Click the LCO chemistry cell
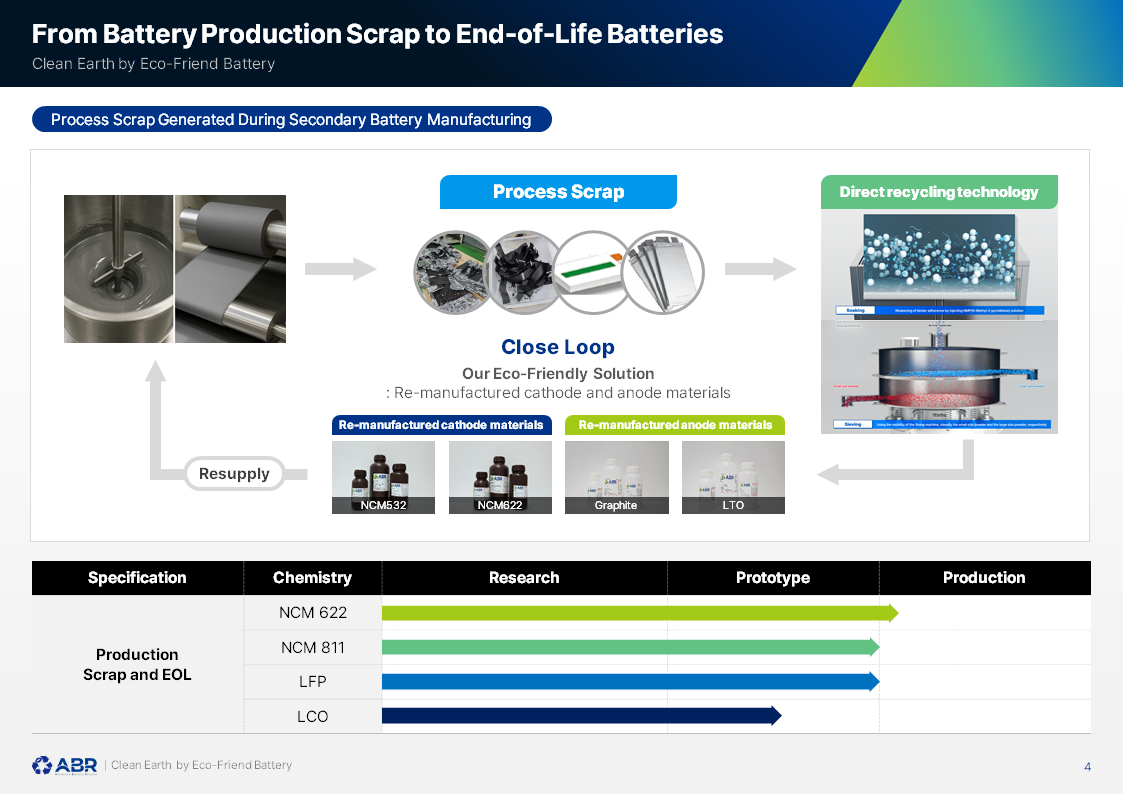The width and height of the screenshot is (1123, 794). (313, 717)
